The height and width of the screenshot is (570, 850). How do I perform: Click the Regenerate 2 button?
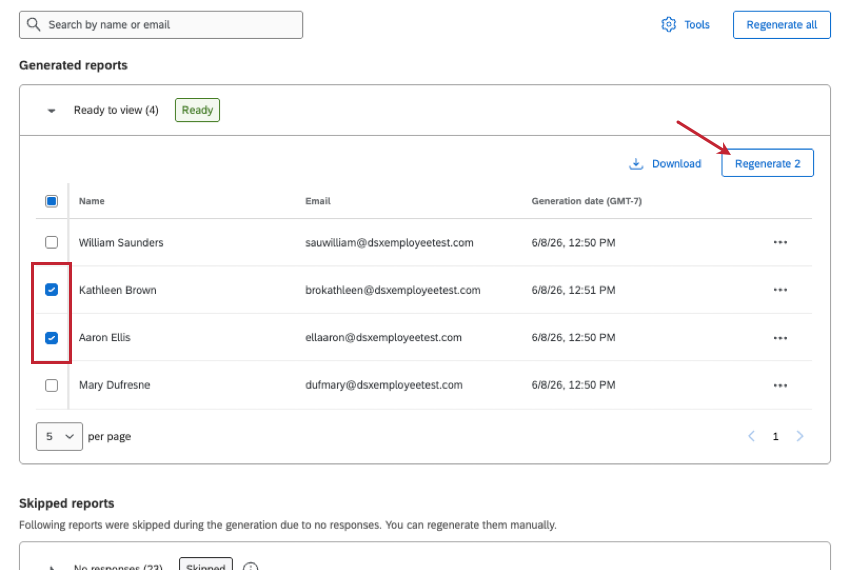coord(767,163)
